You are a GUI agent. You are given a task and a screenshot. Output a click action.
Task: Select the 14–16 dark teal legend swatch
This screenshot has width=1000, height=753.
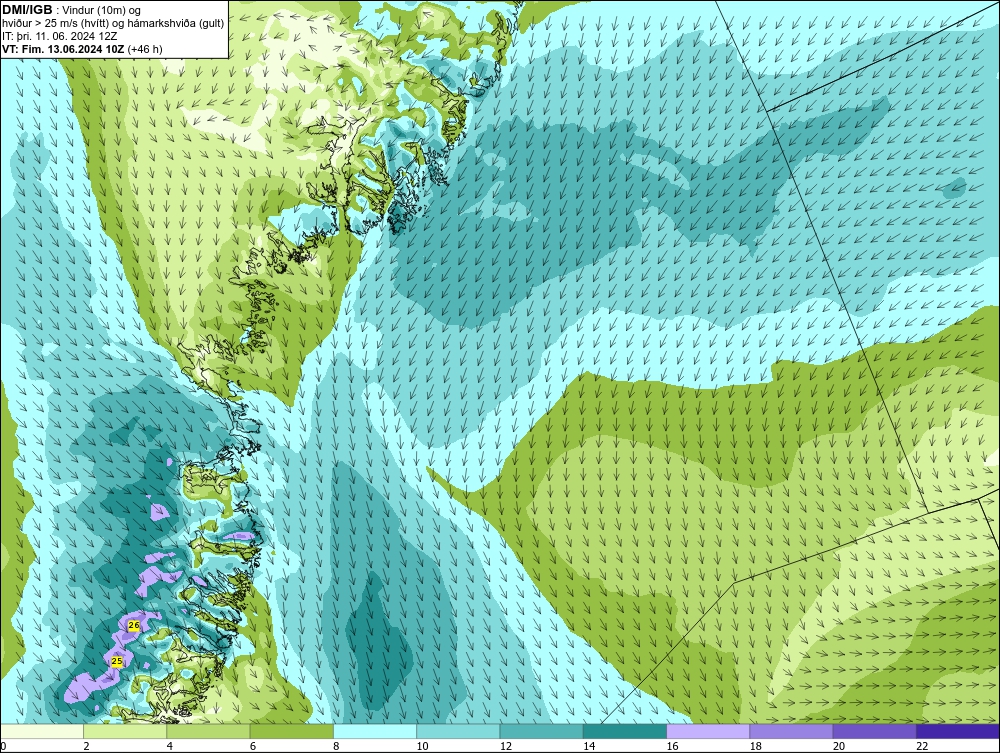[625, 731]
